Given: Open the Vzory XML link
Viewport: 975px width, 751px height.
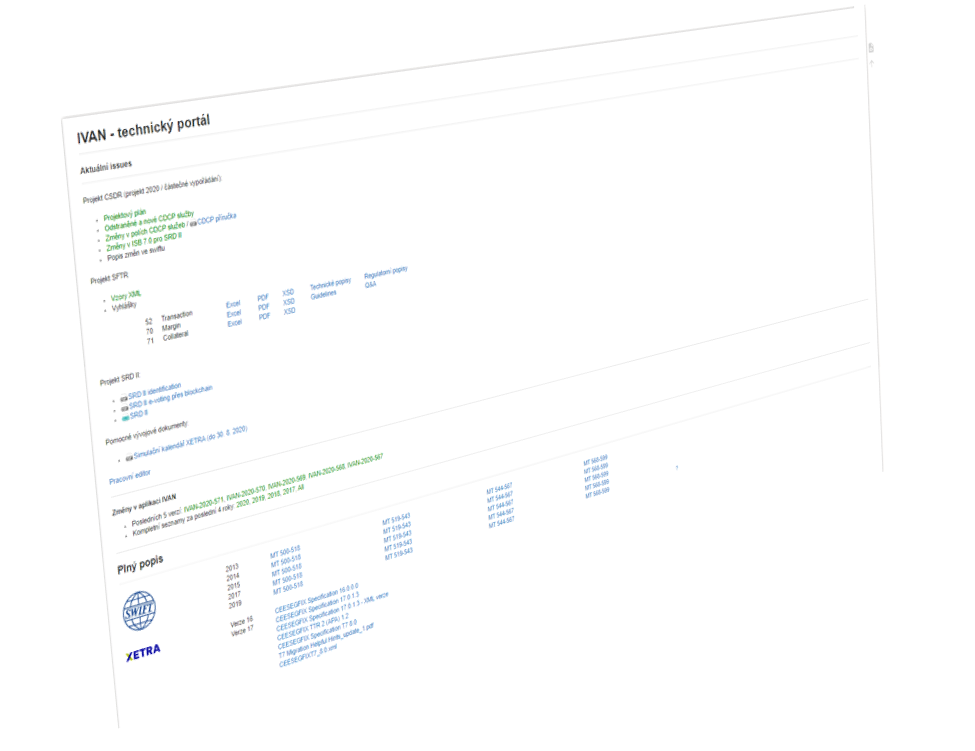Looking at the screenshot, I should (126, 296).
